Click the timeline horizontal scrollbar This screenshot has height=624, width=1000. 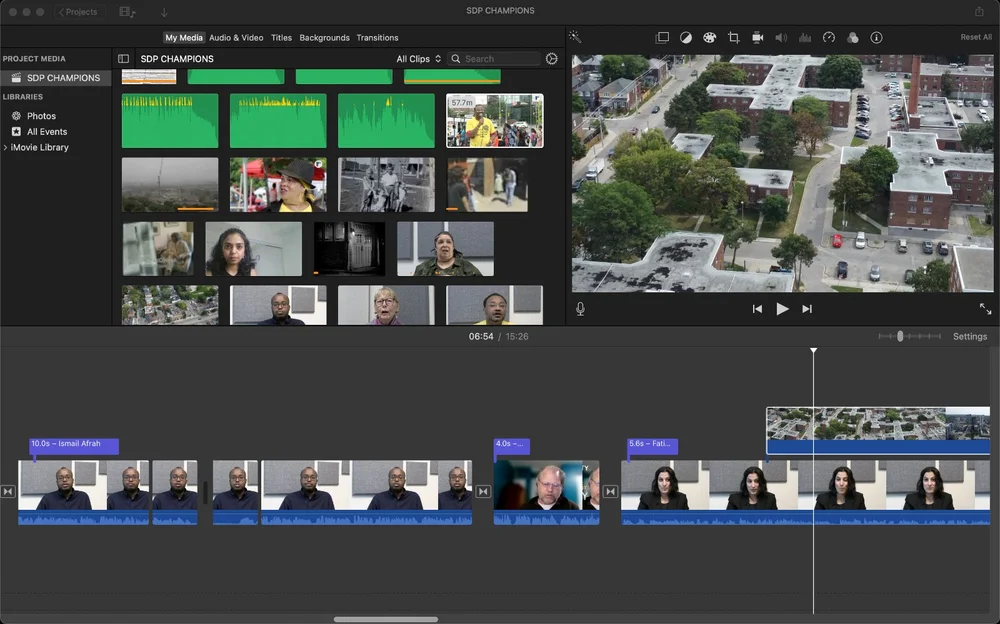[x=386, y=619]
